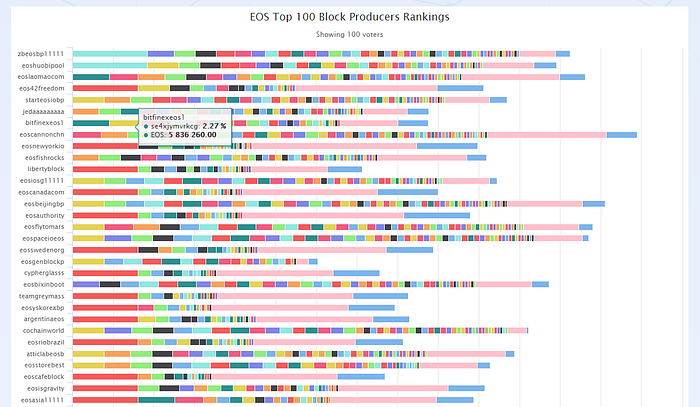Click the cochainworld axis label
Image resolution: width=700 pixels, height=407 pixels.
coord(43,331)
